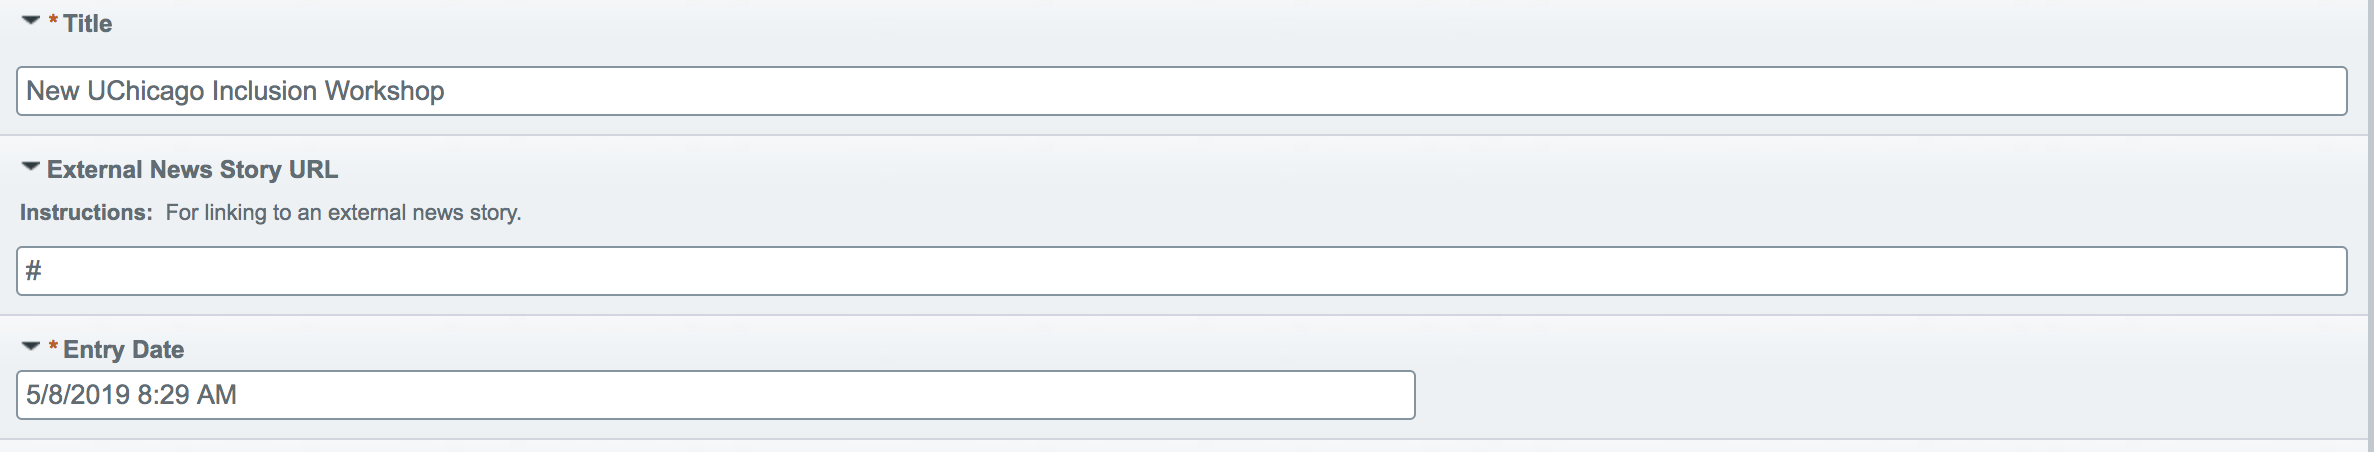The height and width of the screenshot is (452, 2374).
Task: Click the red asterisk beside Title
Action: coord(53,22)
